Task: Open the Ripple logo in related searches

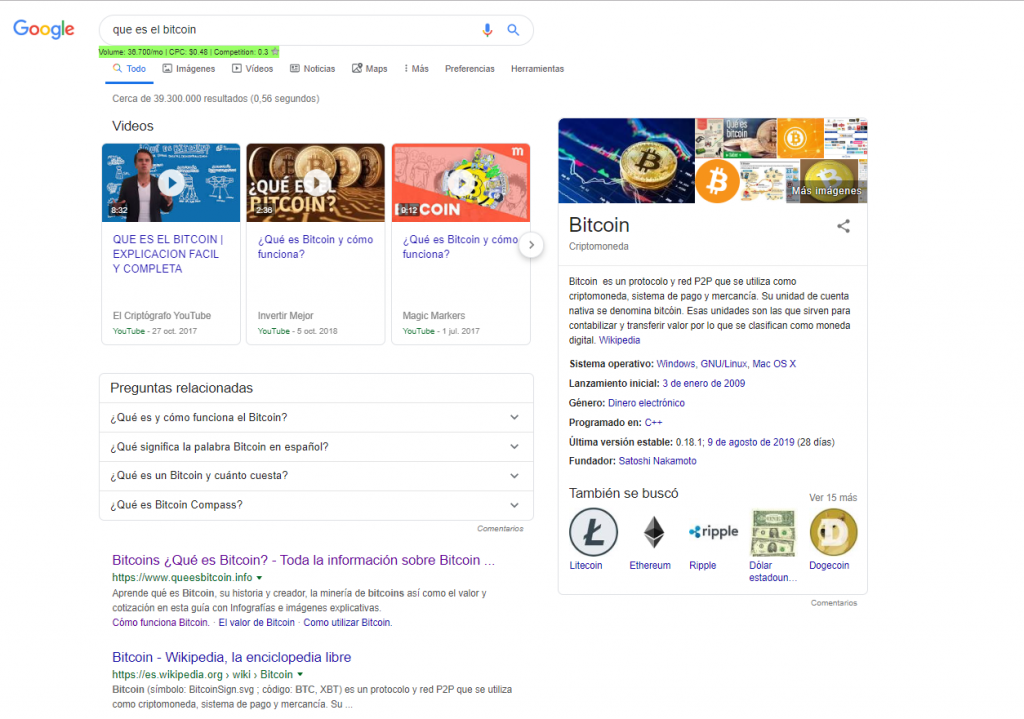Action: (x=713, y=532)
